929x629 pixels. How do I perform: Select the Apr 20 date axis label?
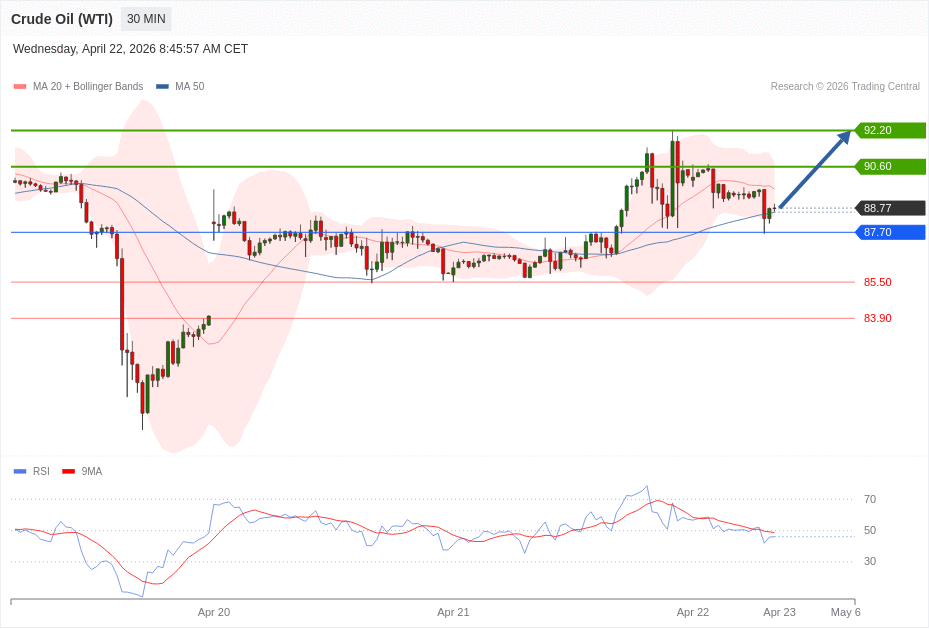coord(214,612)
